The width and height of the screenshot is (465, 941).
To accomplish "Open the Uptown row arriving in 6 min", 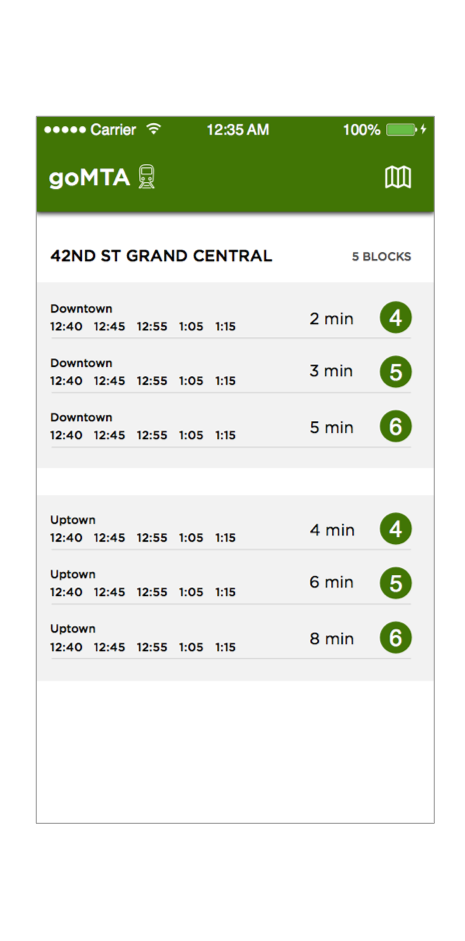I will [x=231, y=583].
